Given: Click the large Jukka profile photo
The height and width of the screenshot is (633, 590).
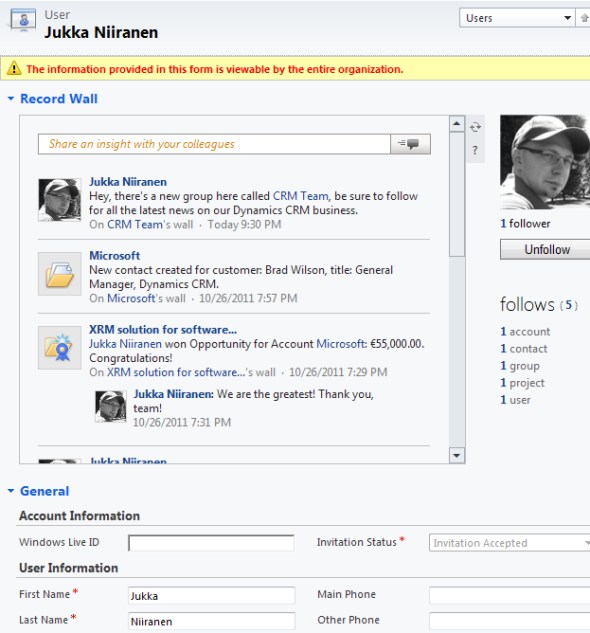Looking at the screenshot, I should point(545,162).
